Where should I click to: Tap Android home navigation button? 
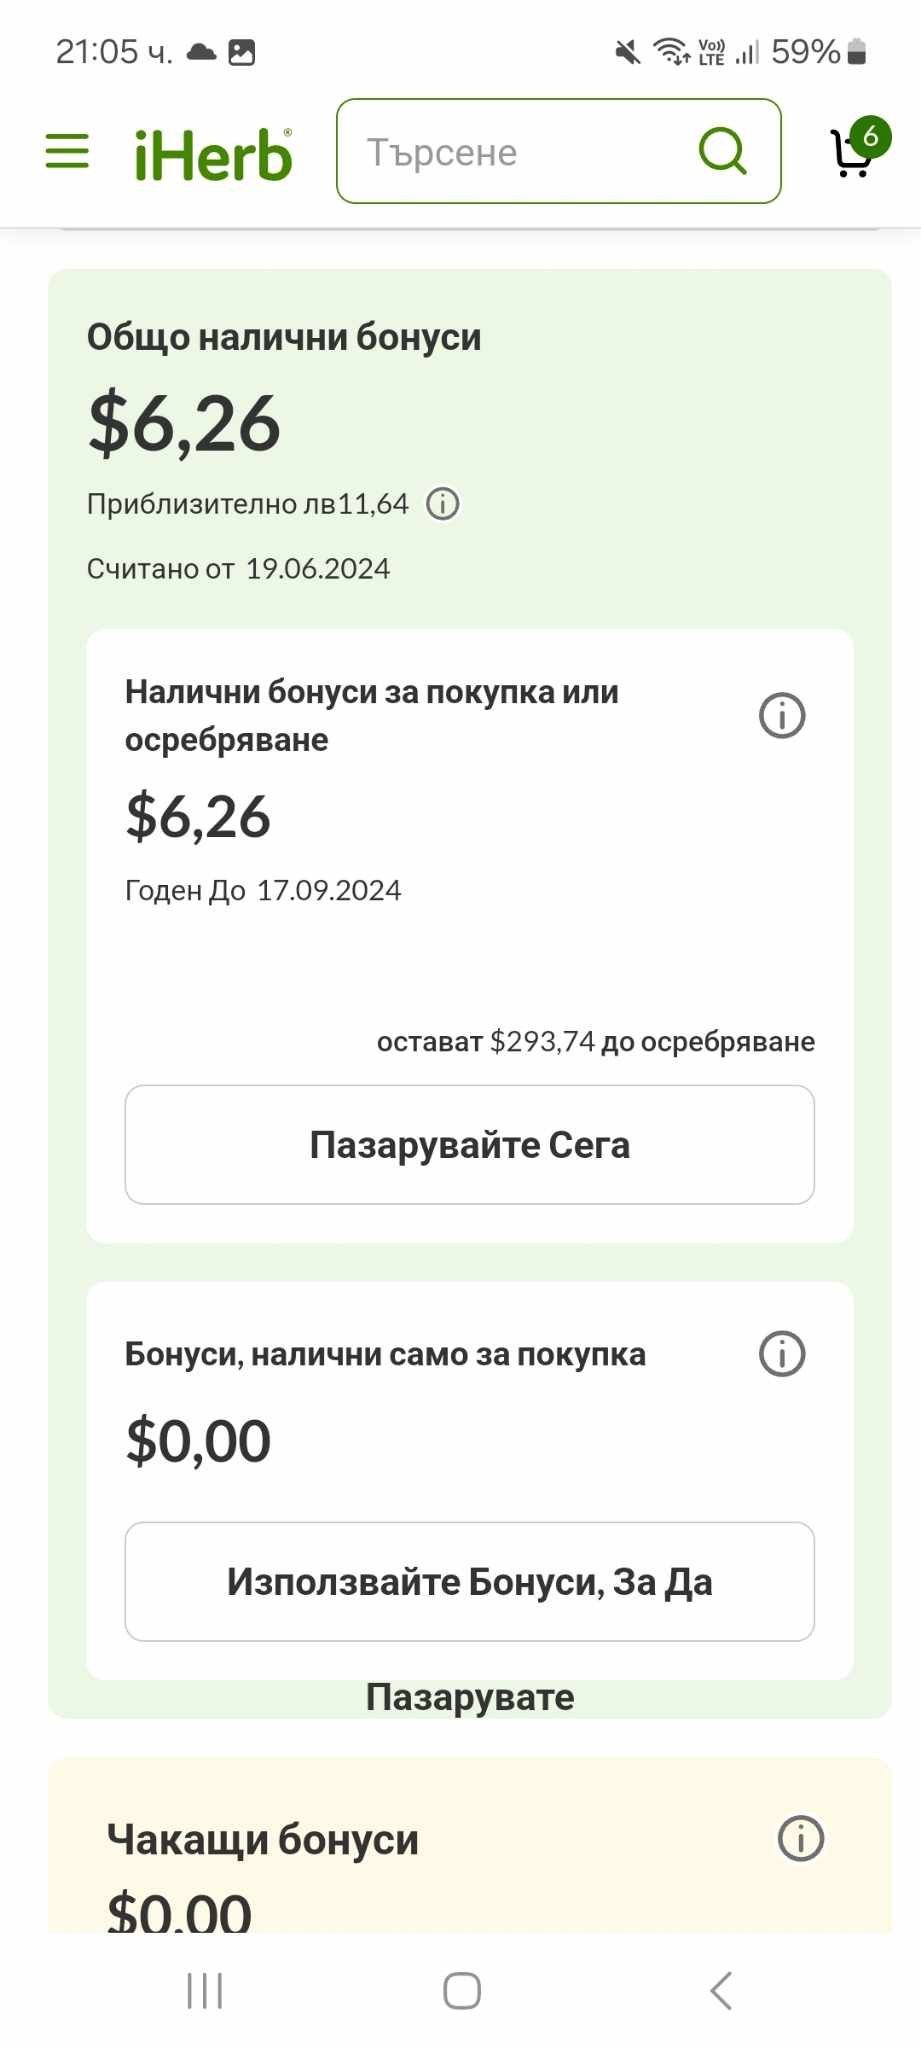pyautogui.click(x=462, y=1991)
